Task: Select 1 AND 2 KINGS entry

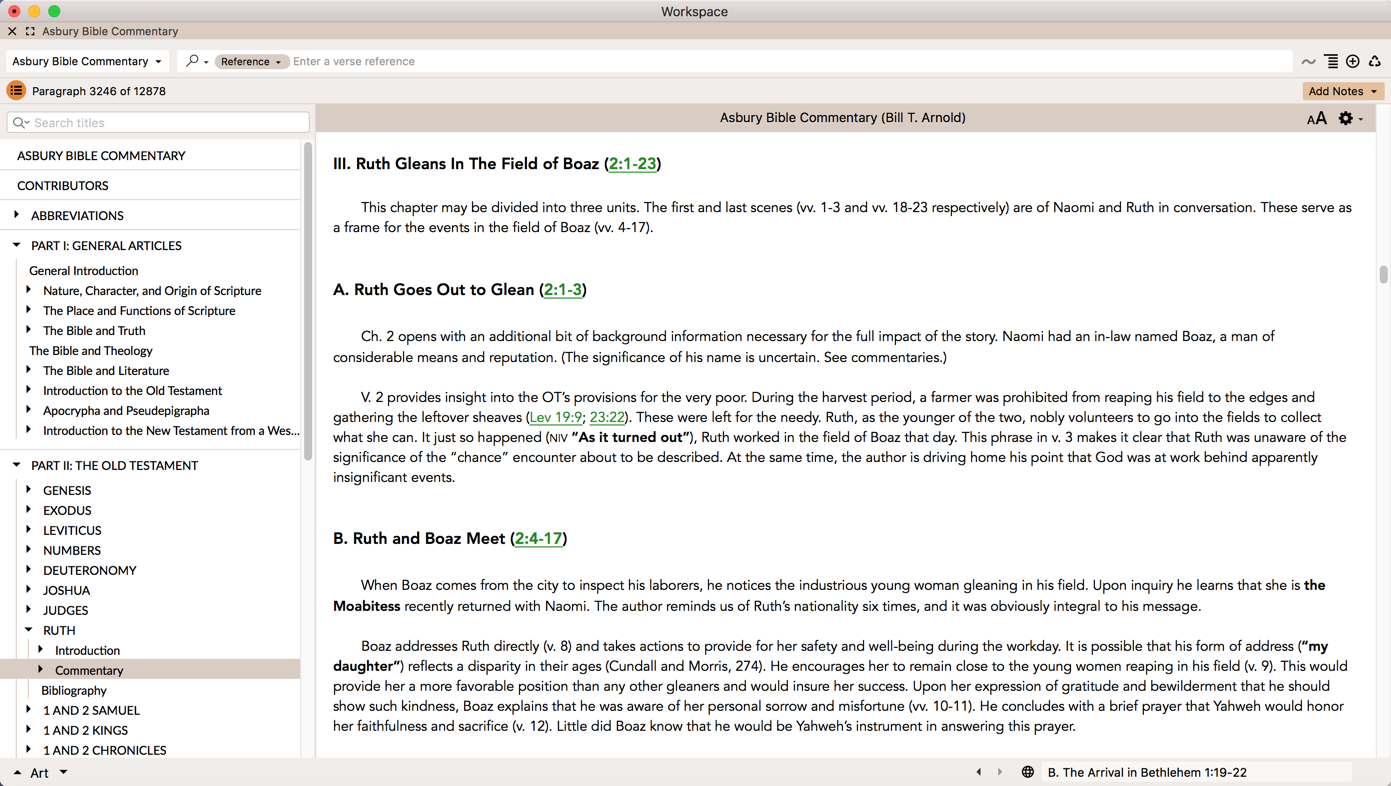Action: coord(85,731)
